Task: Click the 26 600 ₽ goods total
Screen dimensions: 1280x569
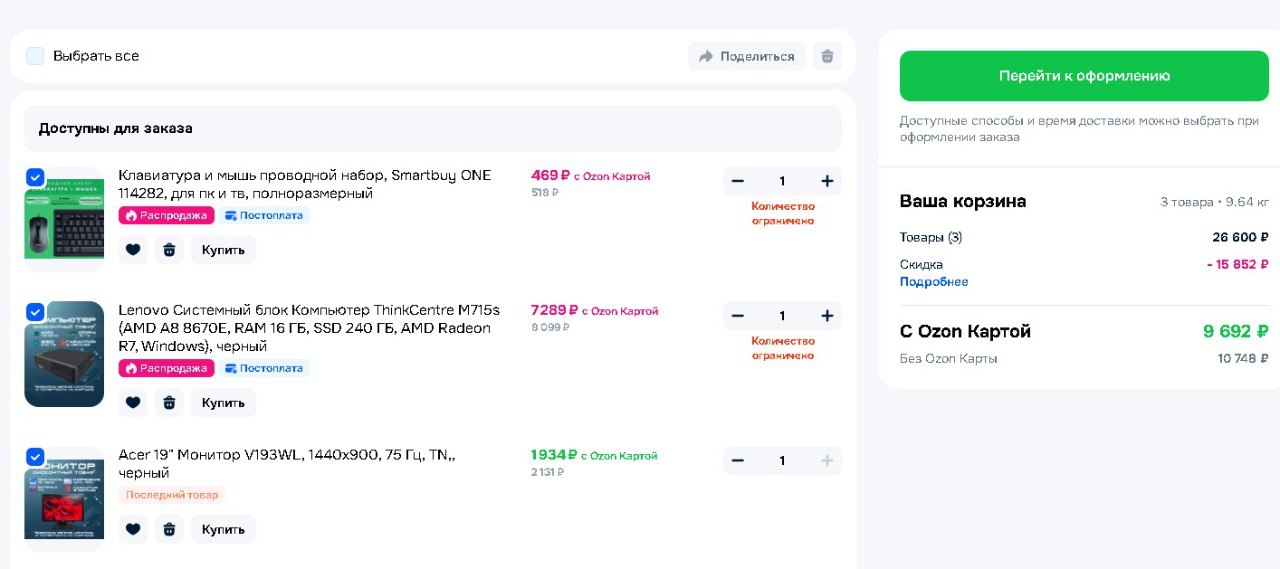Action: point(1240,237)
